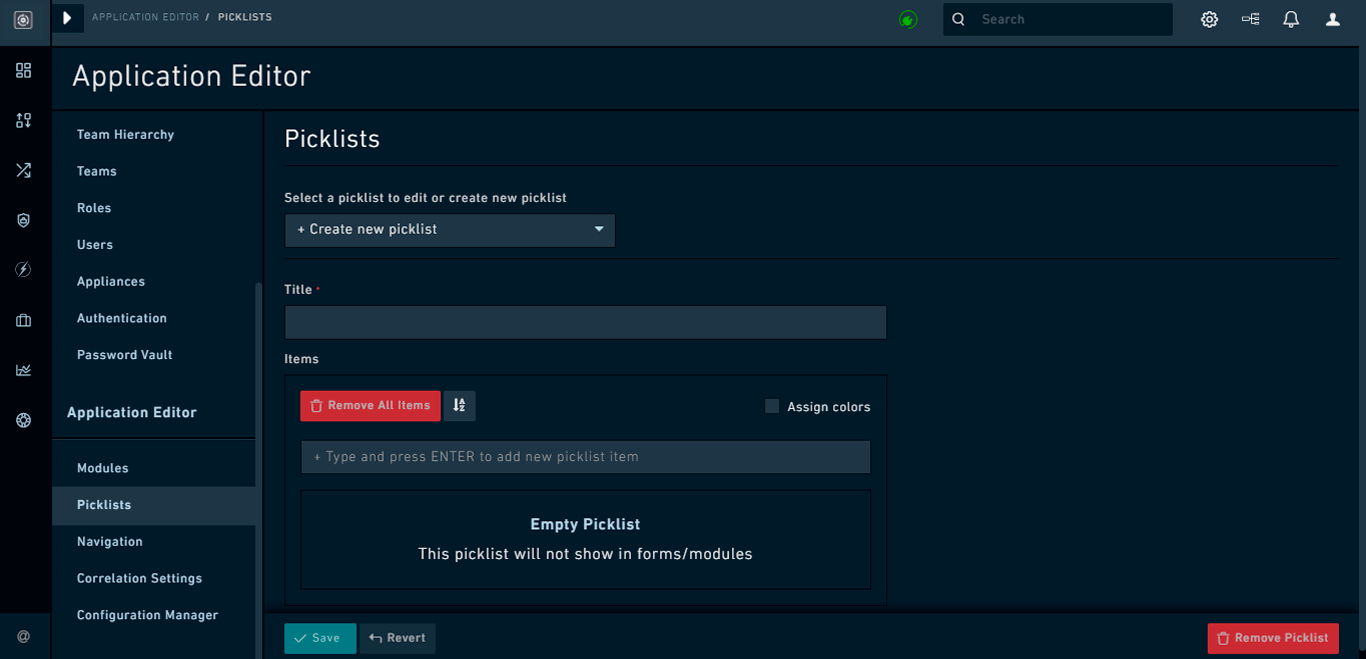Click the sort icon beside Remove All Items

click(459, 406)
